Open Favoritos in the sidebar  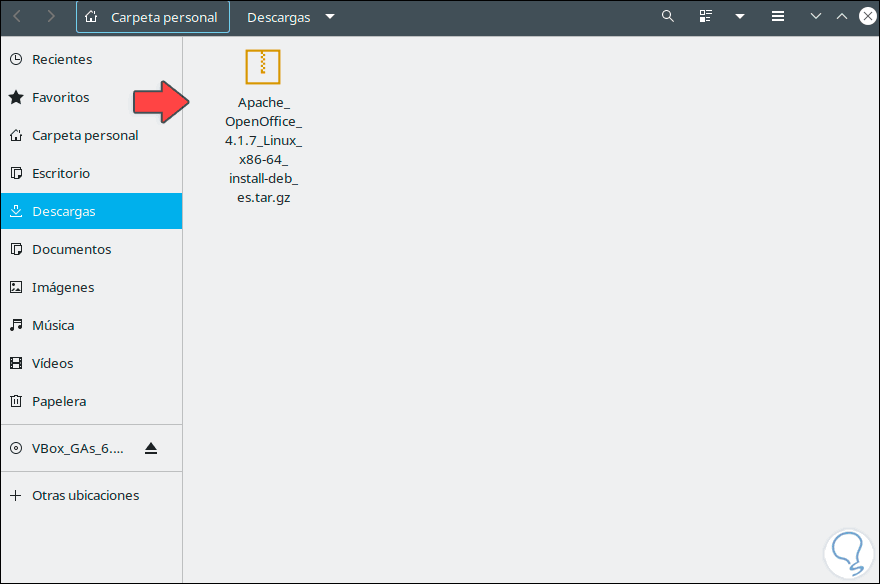tap(91, 98)
